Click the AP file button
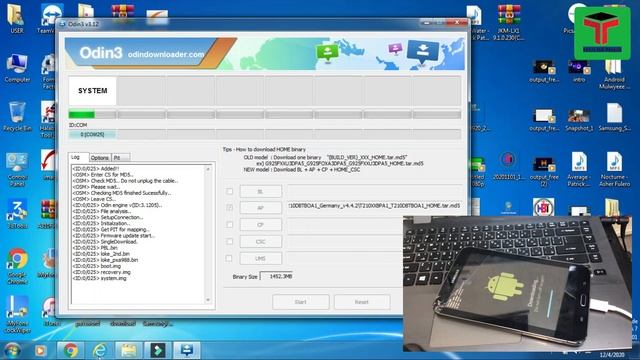This screenshot has width=640, height=360. click(x=260, y=208)
